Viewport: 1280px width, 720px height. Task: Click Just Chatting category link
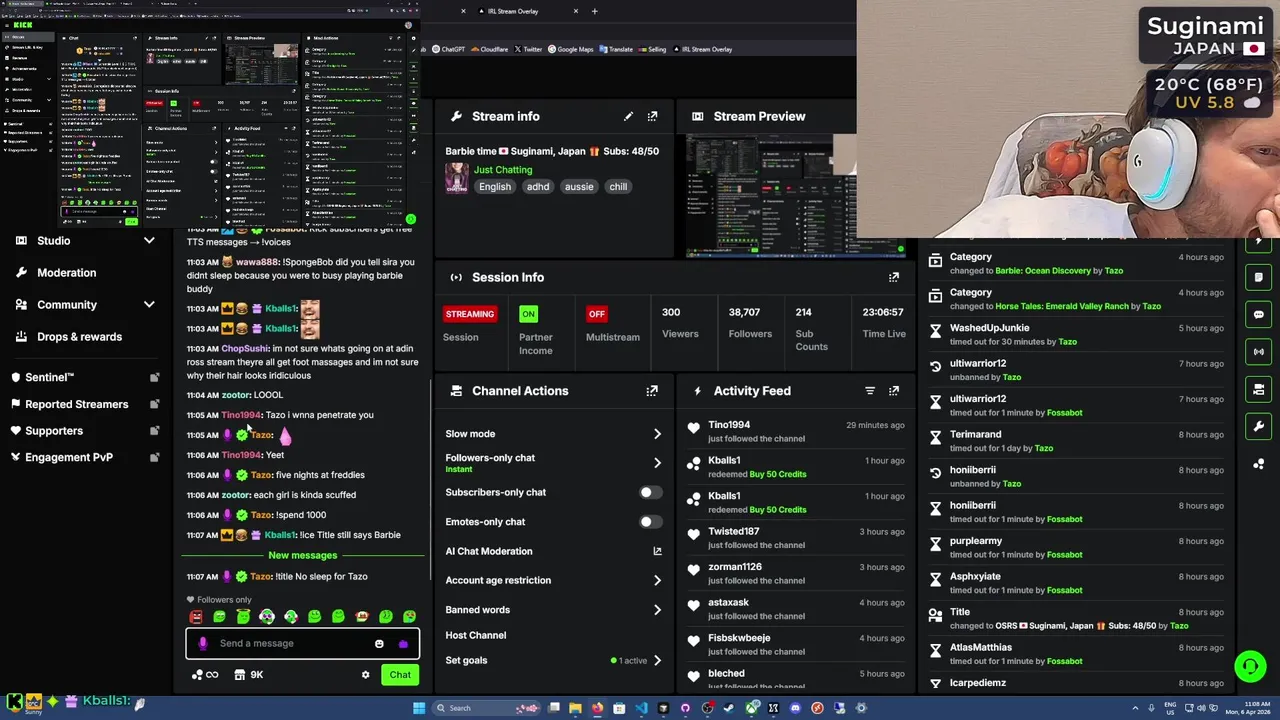pos(503,170)
